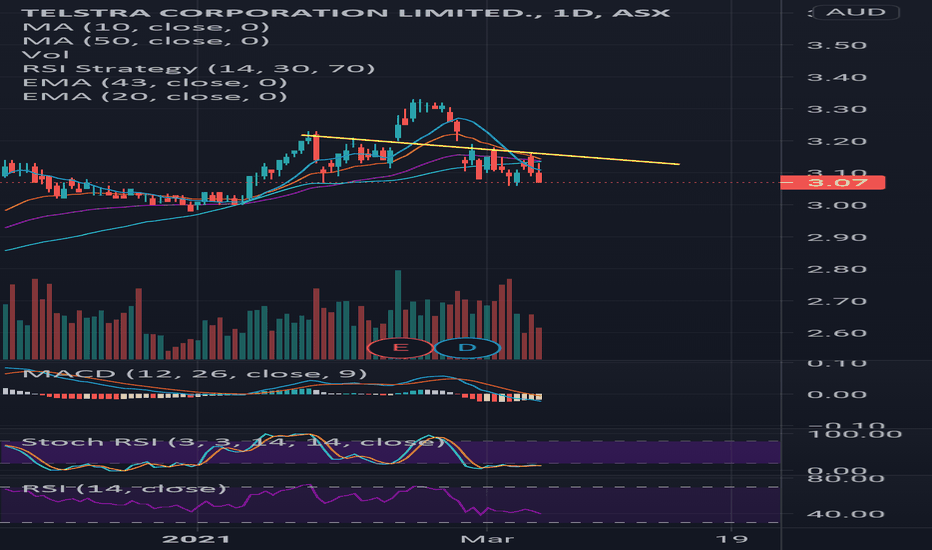The image size is (932, 550).
Task: Click the Mar date label on time axis
Action: 487,539
